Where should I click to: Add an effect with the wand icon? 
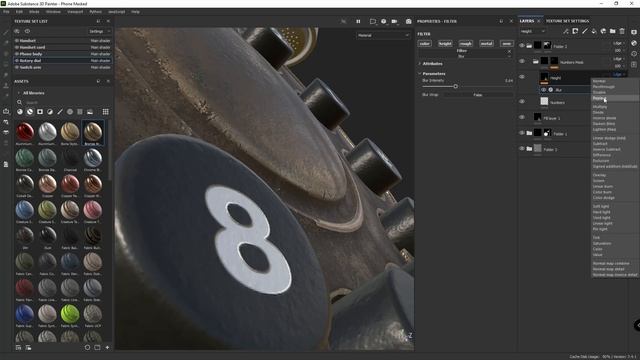(566, 31)
